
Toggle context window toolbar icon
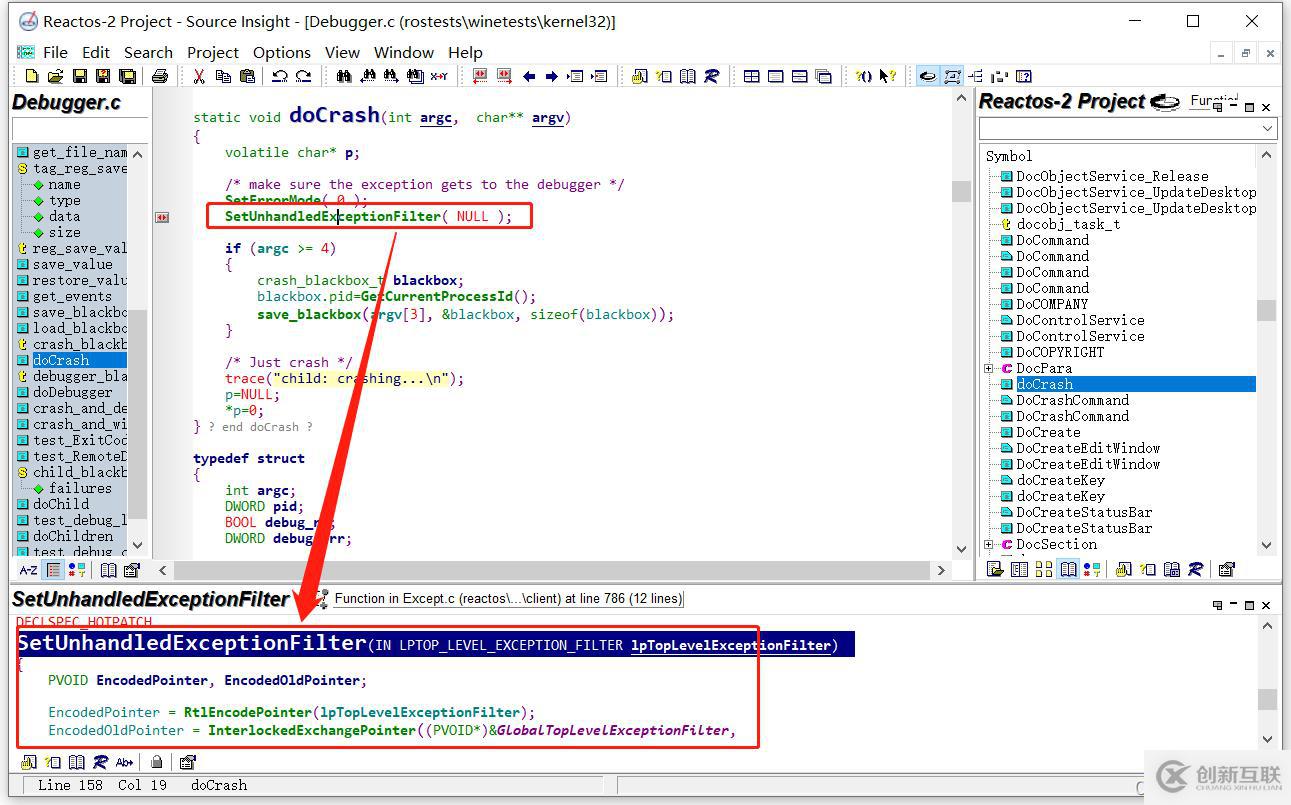pos(952,76)
